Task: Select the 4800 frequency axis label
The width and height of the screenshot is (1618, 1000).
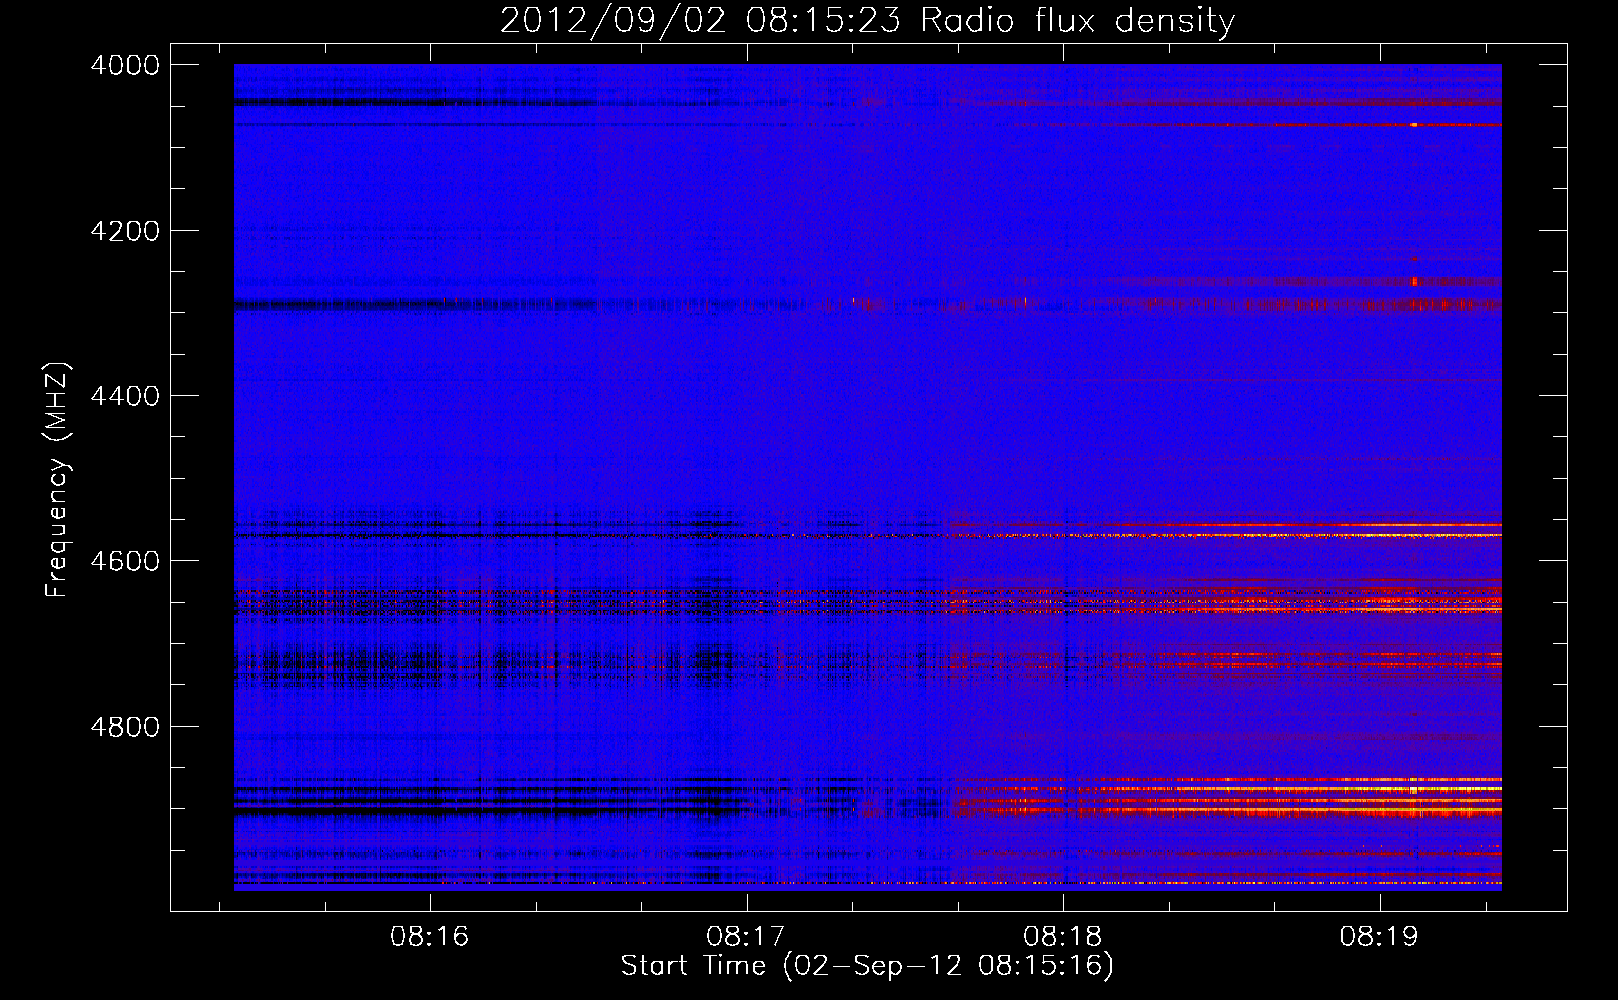Action: pyautogui.click(x=125, y=727)
